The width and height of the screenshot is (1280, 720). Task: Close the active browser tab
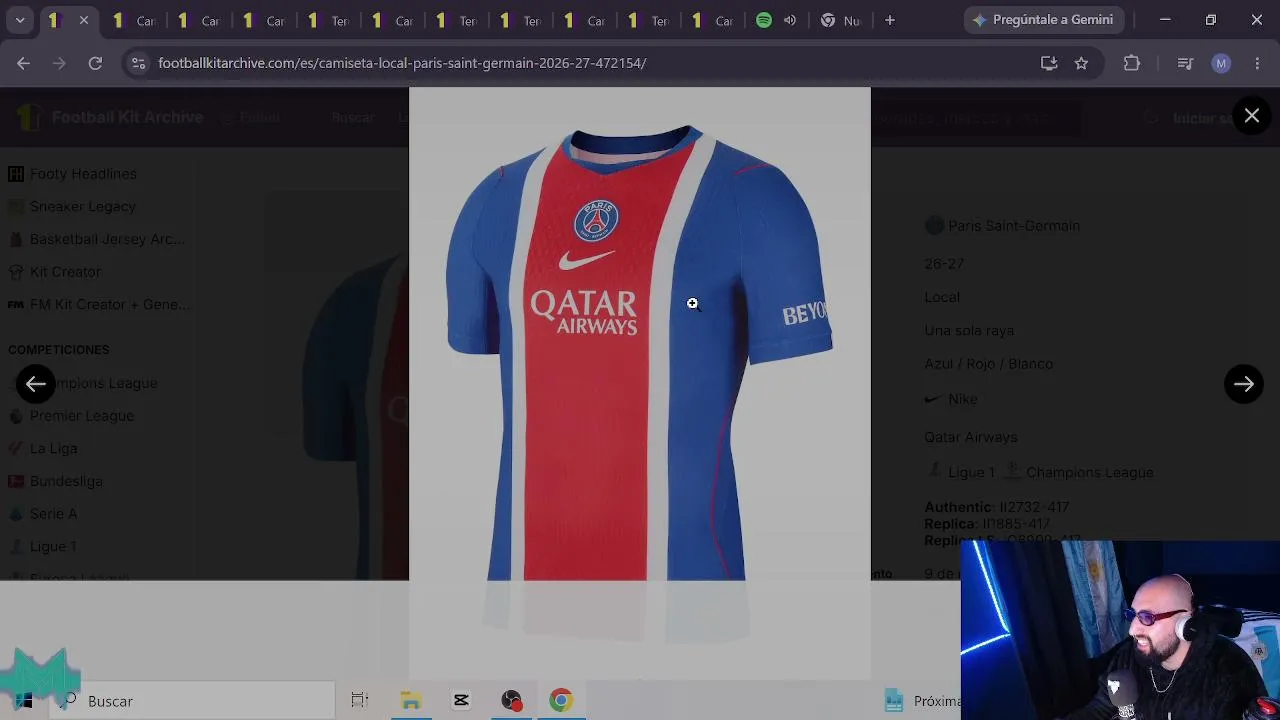coord(84,20)
